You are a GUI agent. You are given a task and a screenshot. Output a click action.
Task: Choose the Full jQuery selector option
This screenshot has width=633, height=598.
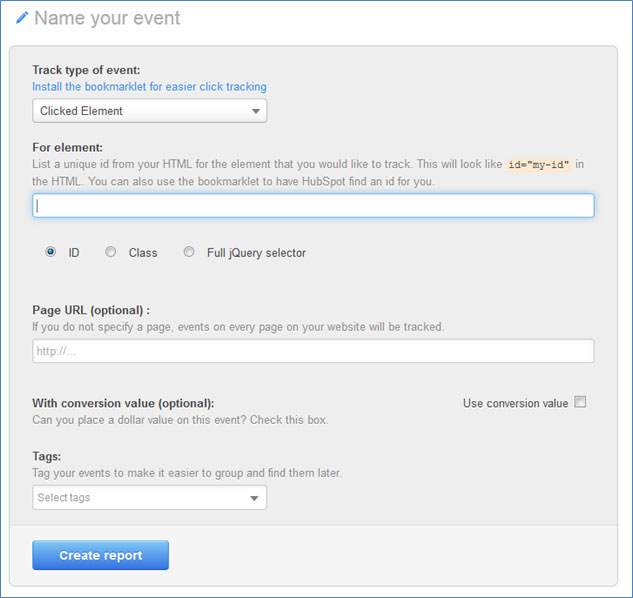189,252
